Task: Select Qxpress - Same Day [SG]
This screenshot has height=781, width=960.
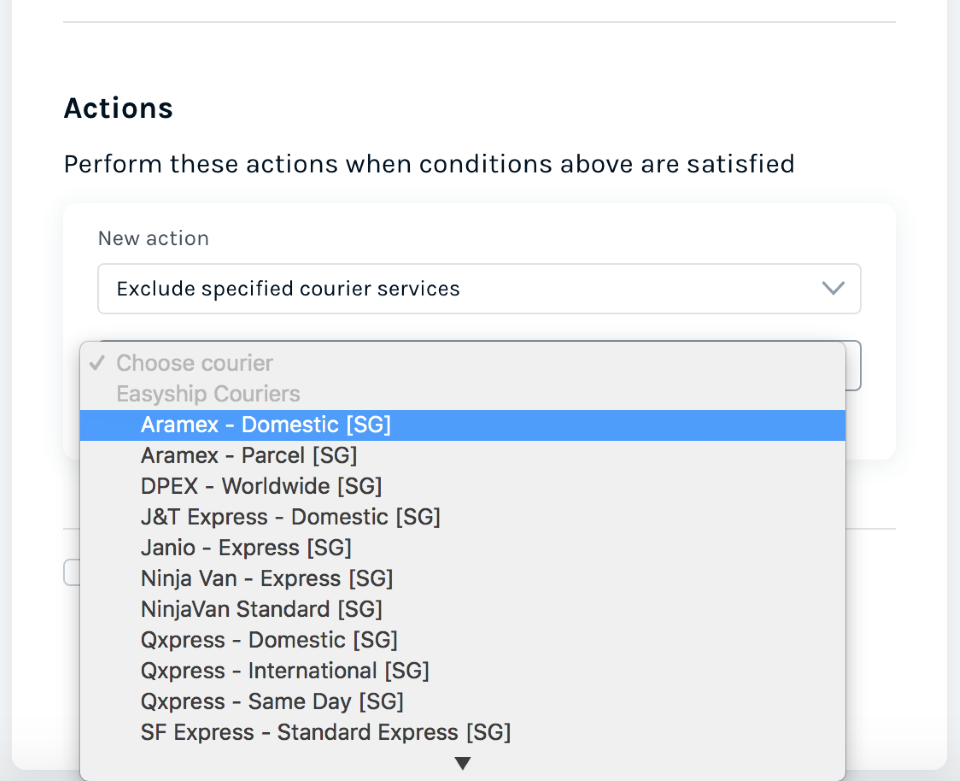Action: point(462,701)
